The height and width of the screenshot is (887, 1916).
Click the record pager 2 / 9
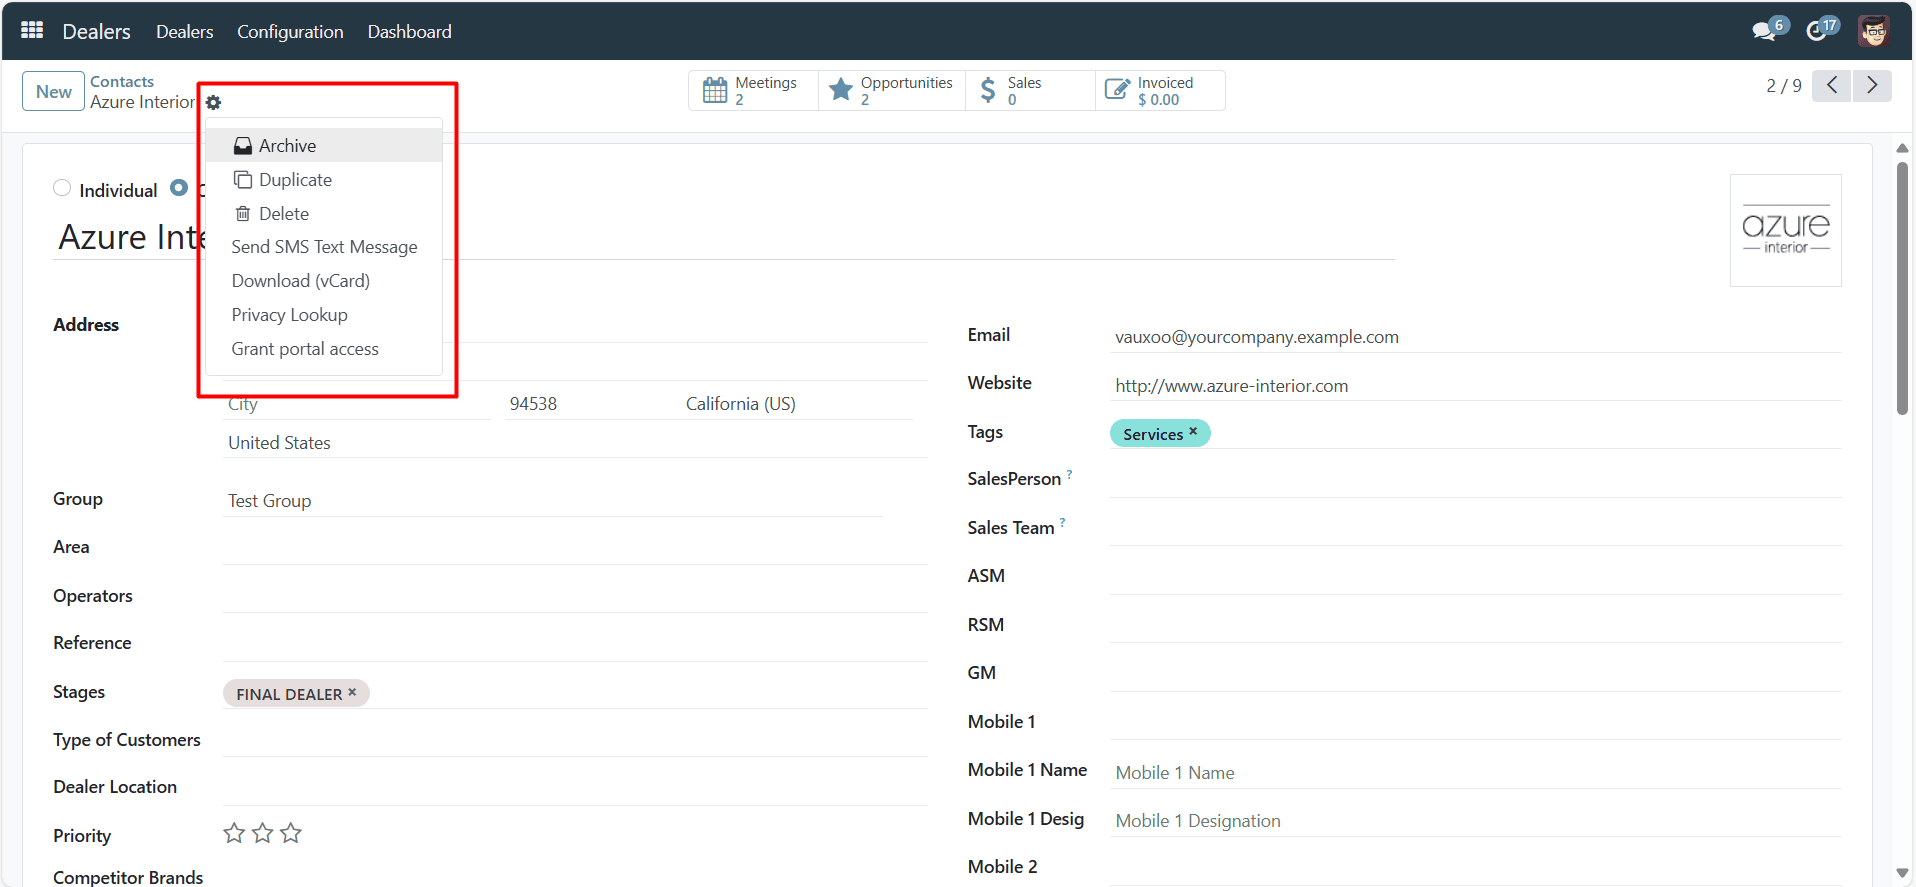(x=1784, y=86)
